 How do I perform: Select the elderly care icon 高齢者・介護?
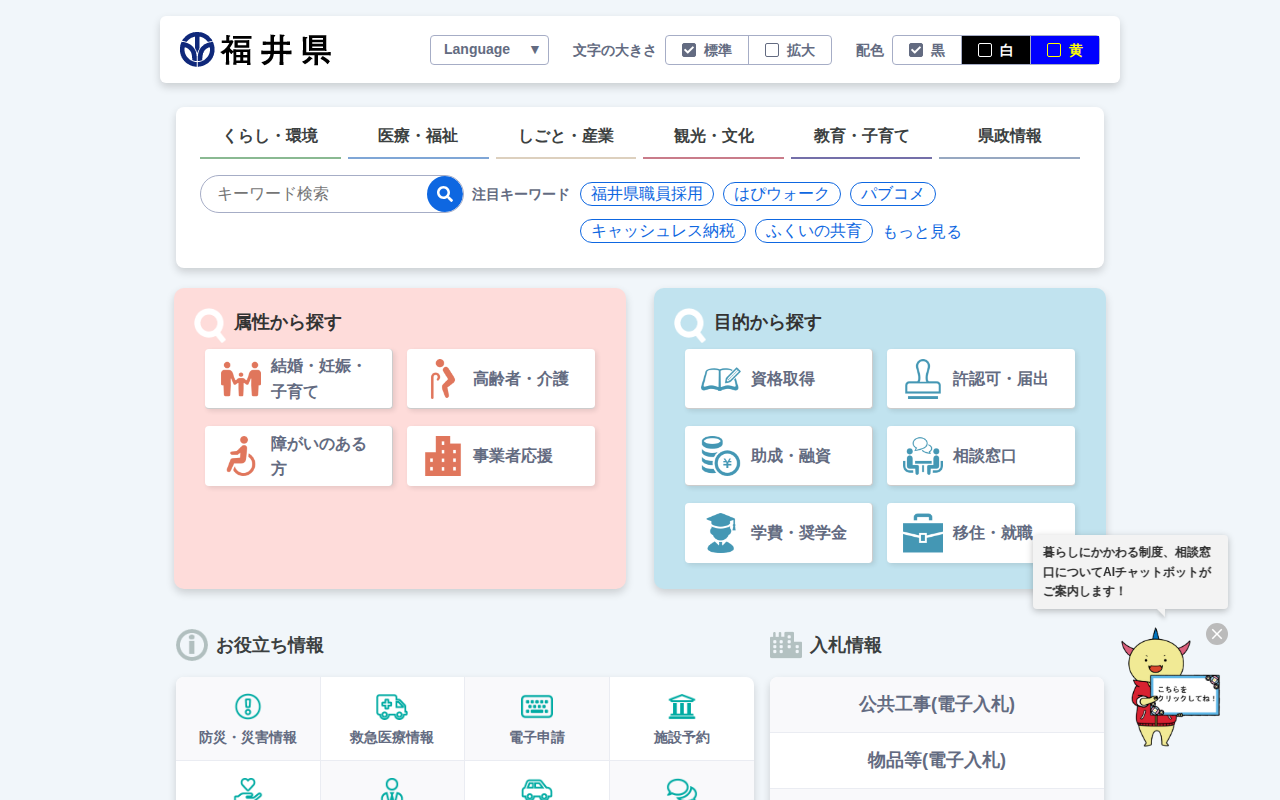441,379
